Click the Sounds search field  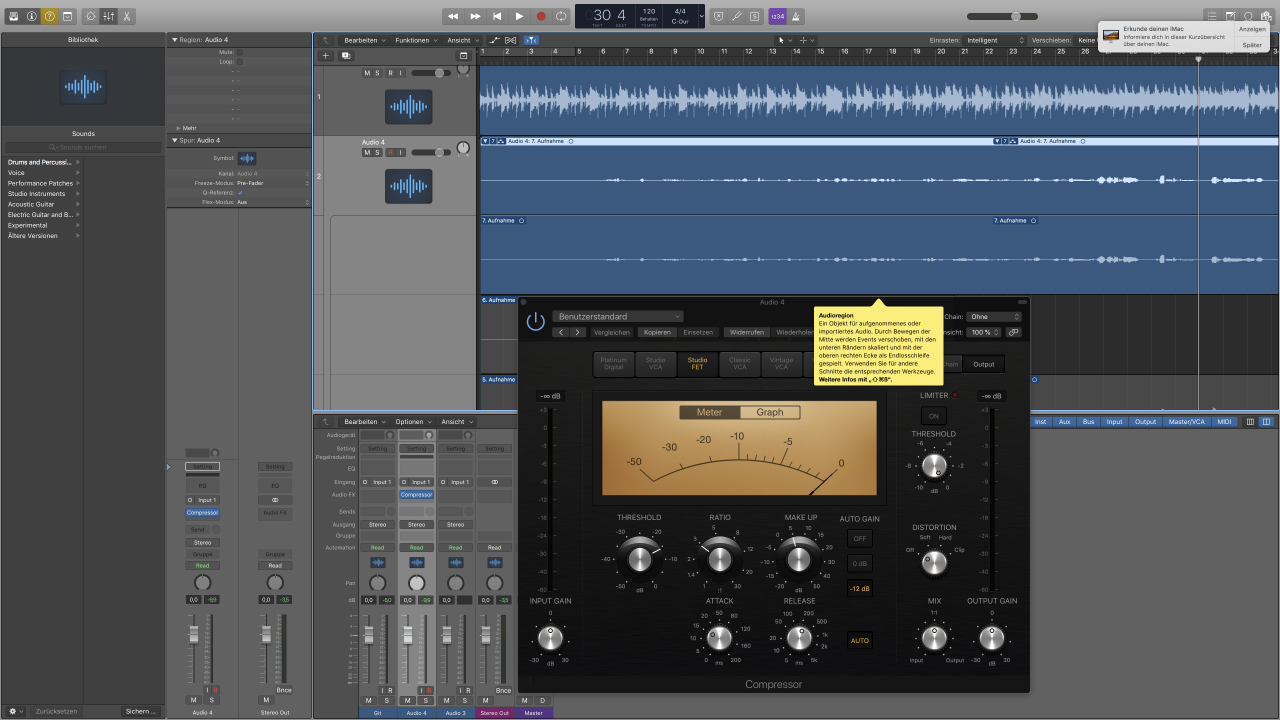[x=83, y=147]
